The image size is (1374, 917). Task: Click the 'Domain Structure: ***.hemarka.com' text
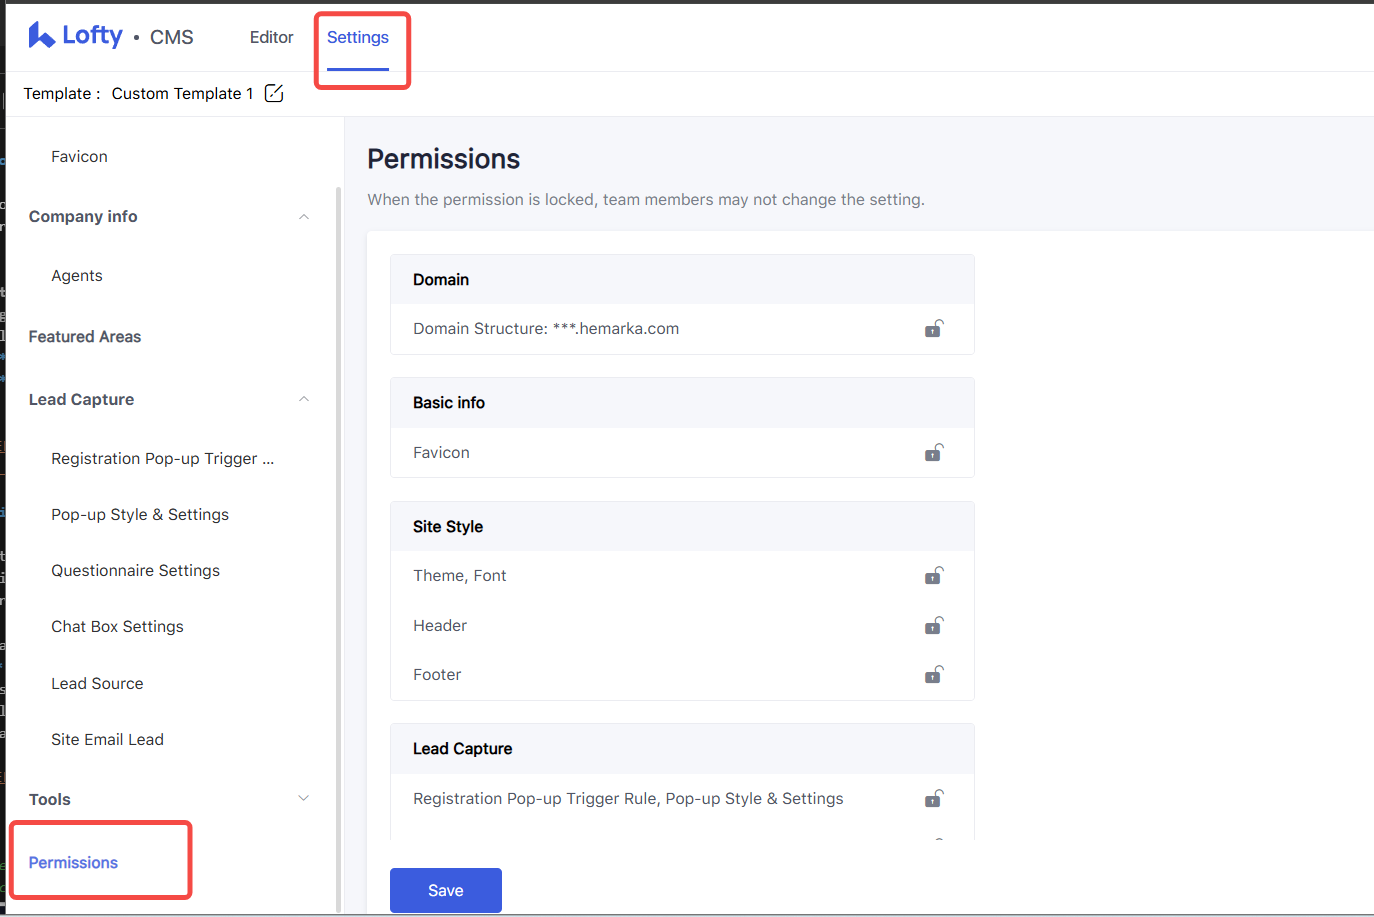pos(546,329)
